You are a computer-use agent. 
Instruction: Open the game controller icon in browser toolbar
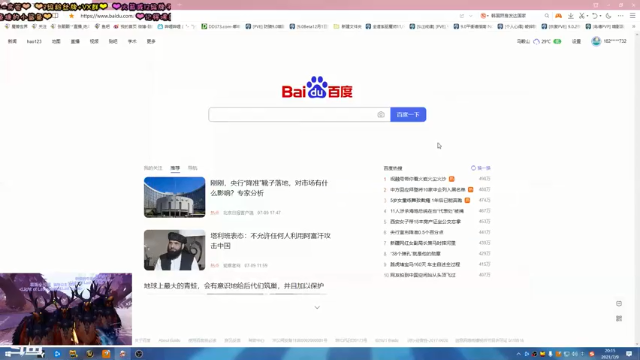[x=558, y=16]
